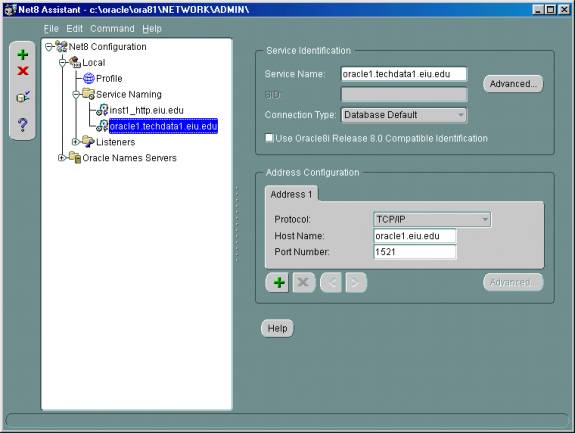This screenshot has width=575, height=433.
Task: Click the Help button below Address Configuration
Action: click(277, 328)
